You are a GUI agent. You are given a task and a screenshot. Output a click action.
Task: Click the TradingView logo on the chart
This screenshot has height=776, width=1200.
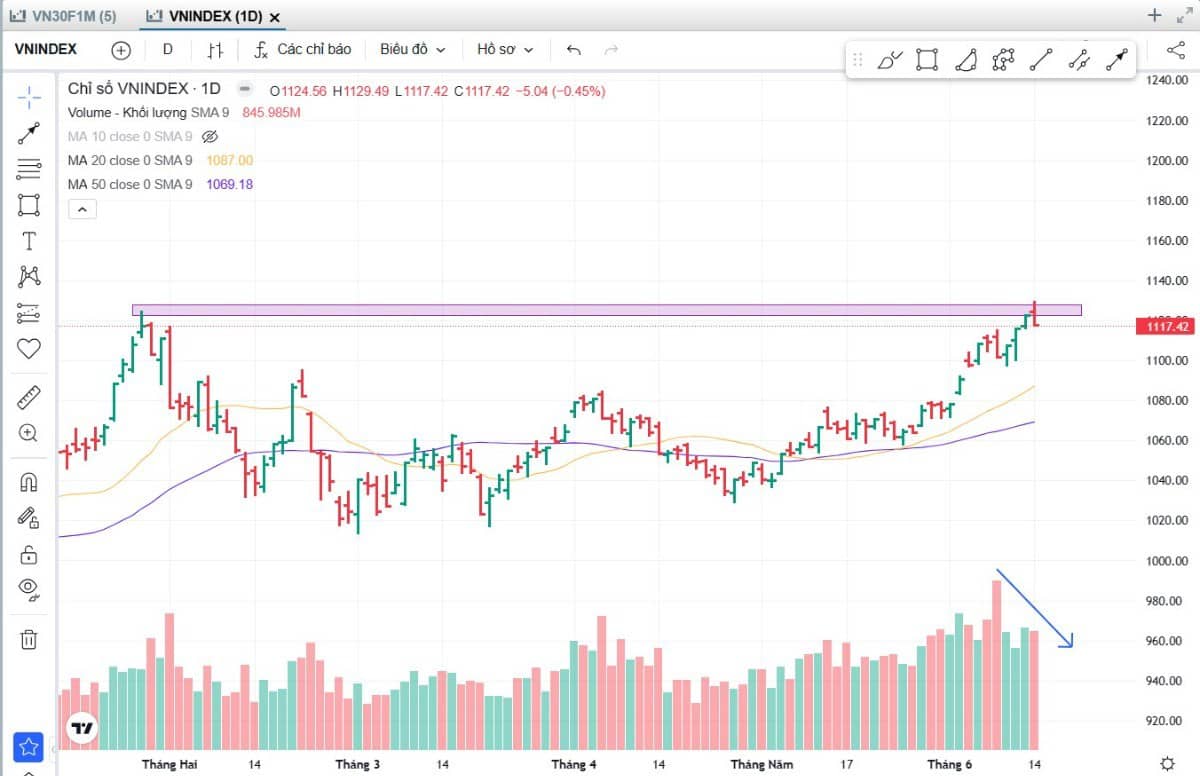coord(82,729)
